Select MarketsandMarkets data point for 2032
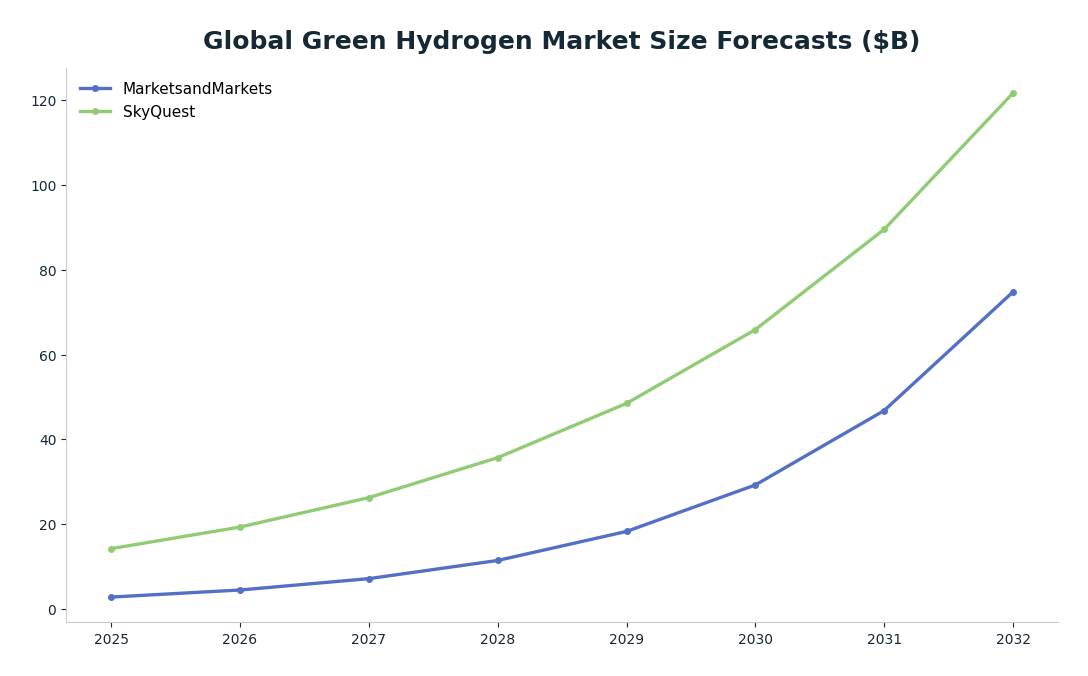This screenshot has width=1088, height=676. (1013, 293)
